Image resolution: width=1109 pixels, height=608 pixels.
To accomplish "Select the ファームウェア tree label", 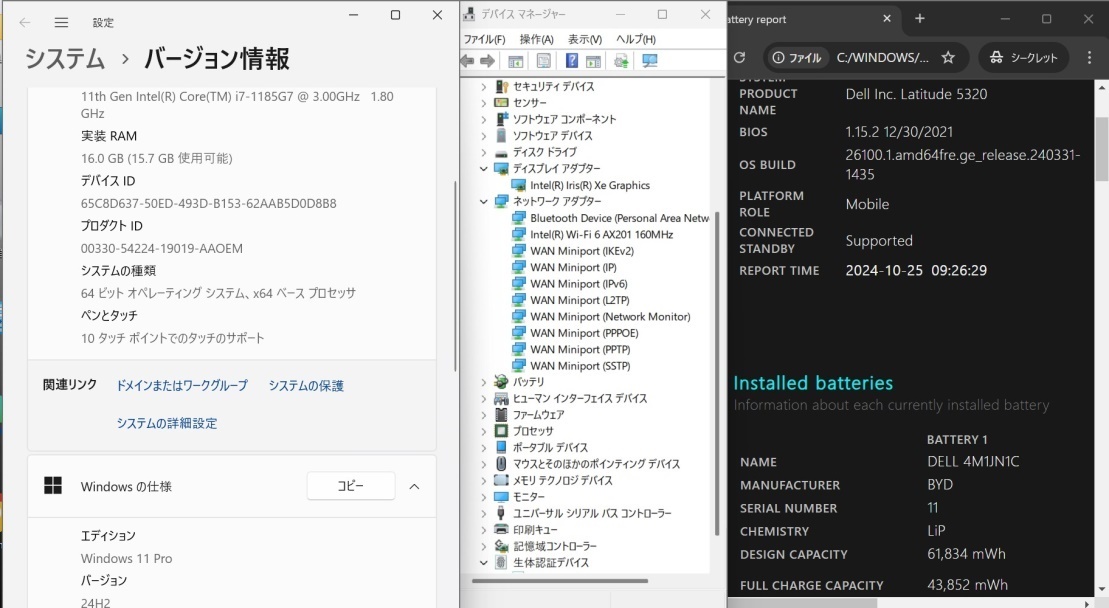I will pyautogui.click(x=538, y=415).
